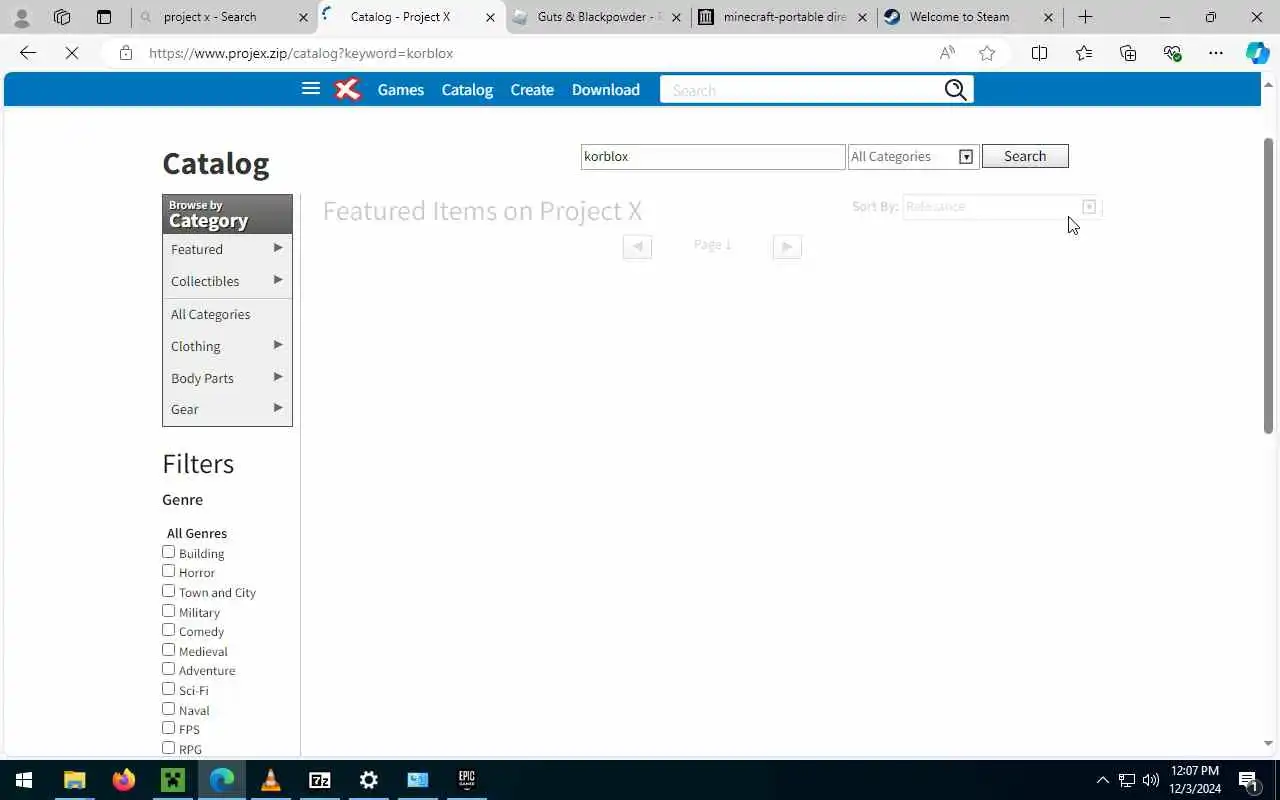Open Favorites list icon
Viewport: 1280px width, 800px height.
(1084, 53)
